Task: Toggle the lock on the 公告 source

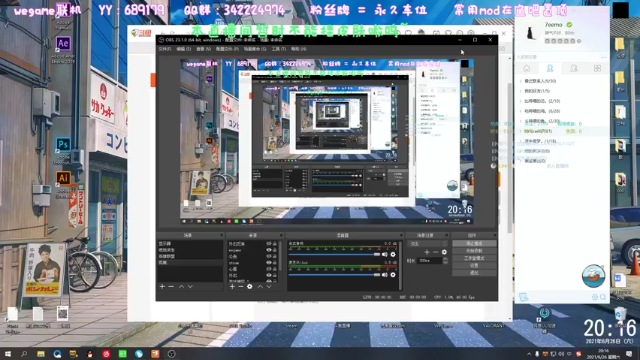Action: coord(275,256)
